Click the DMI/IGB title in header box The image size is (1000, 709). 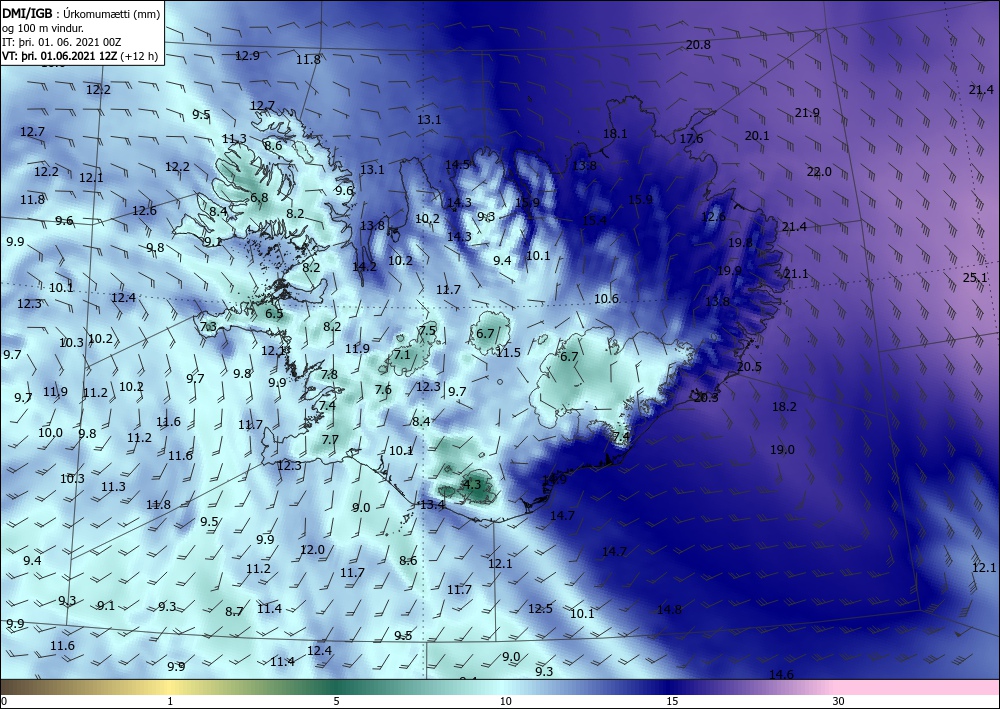click(x=27, y=13)
